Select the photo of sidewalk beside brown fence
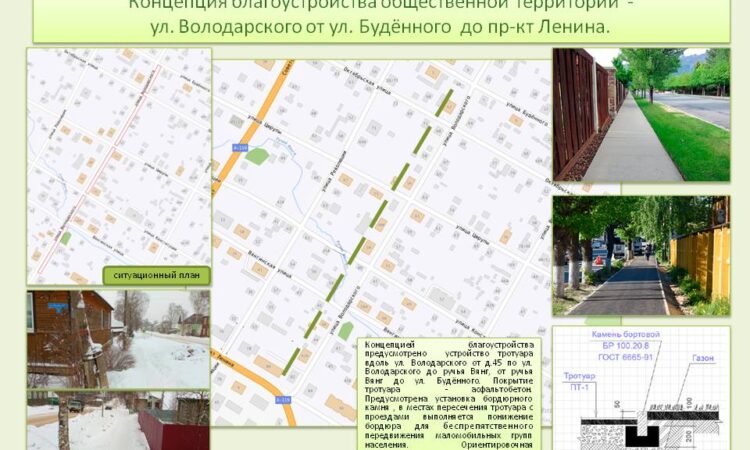The image size is (750, 450). click(x=641, y=114)
